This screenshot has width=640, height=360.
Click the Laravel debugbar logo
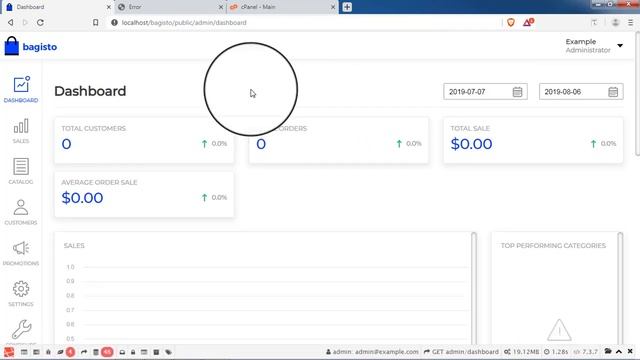point(9,352)
